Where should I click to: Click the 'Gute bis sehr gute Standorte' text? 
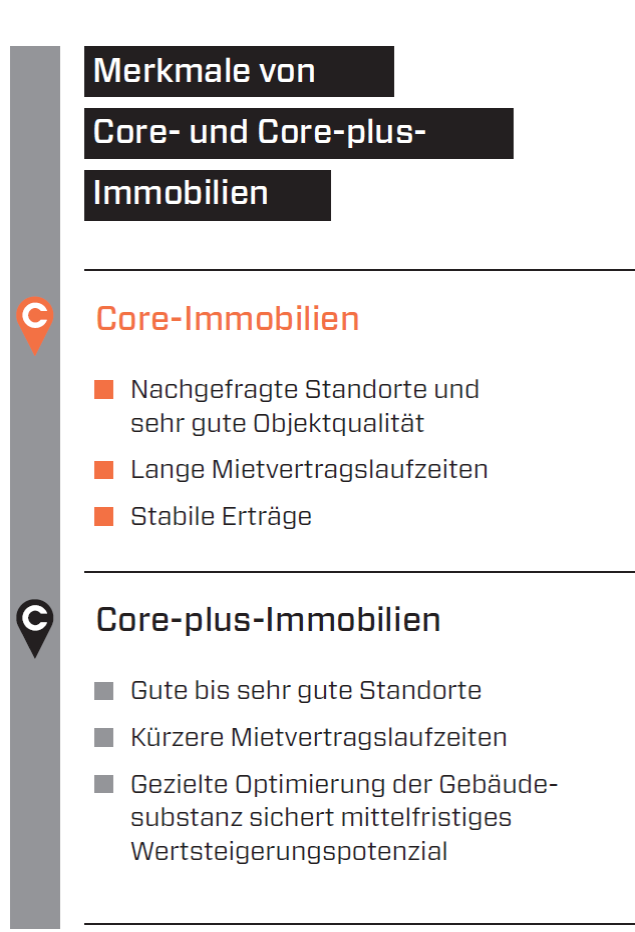(306, 691)
